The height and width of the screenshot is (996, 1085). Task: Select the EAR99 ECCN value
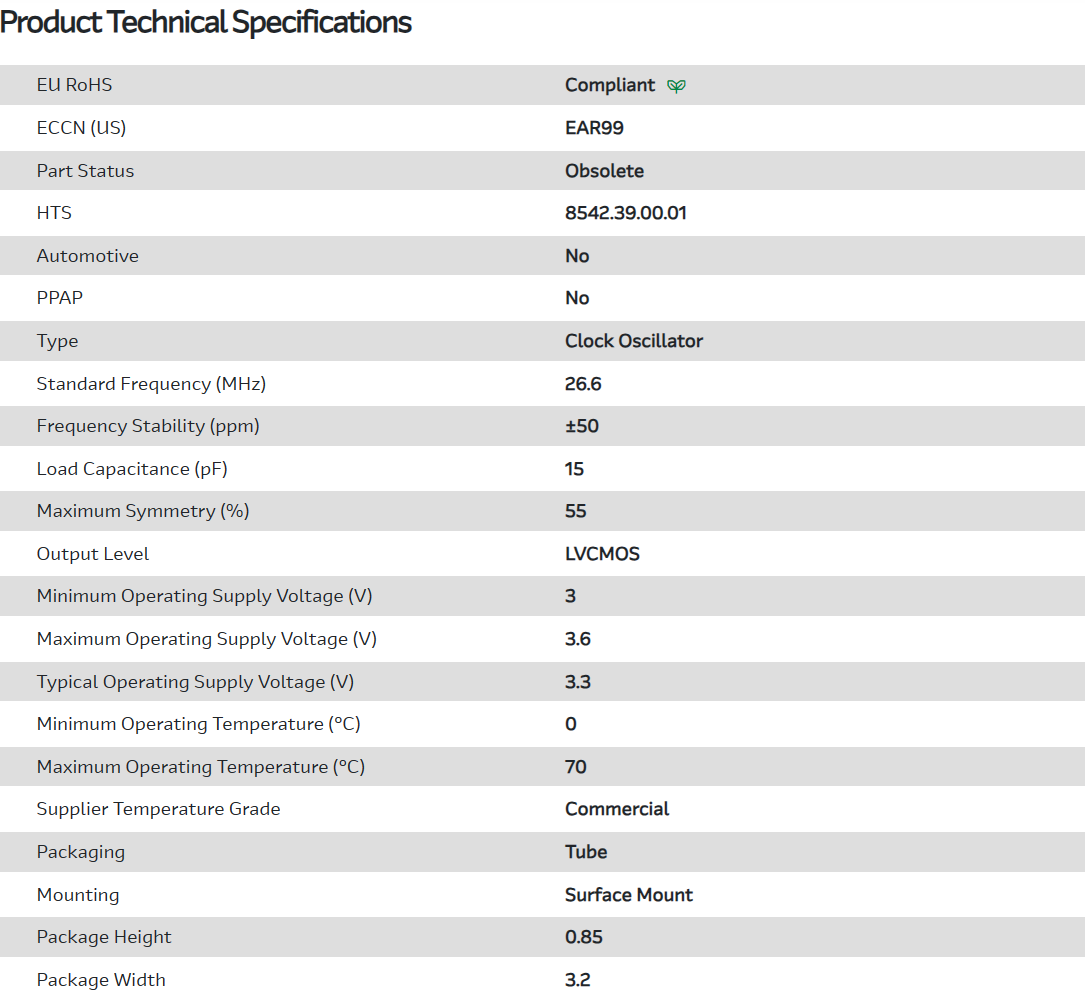coord(594,128)
